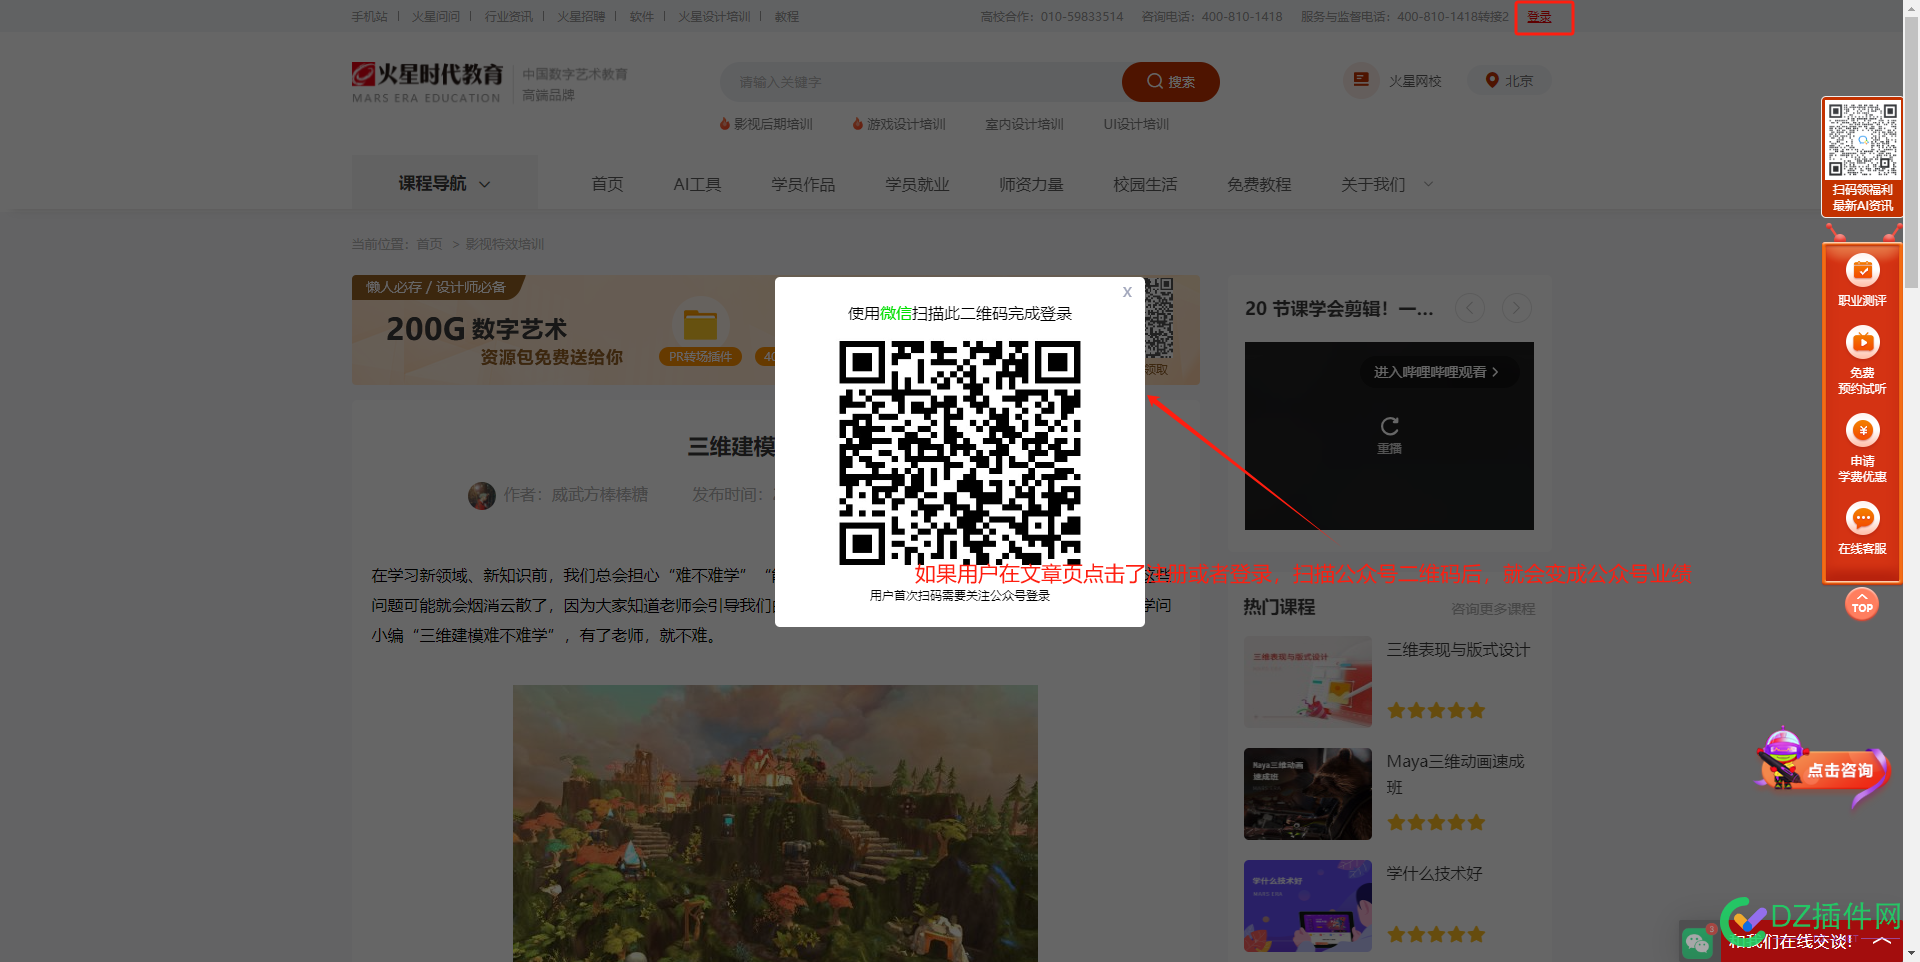The image size is (1920, 962).
Task: Click the browser scrollbar down arrow
Action: tap(1911, 953)
